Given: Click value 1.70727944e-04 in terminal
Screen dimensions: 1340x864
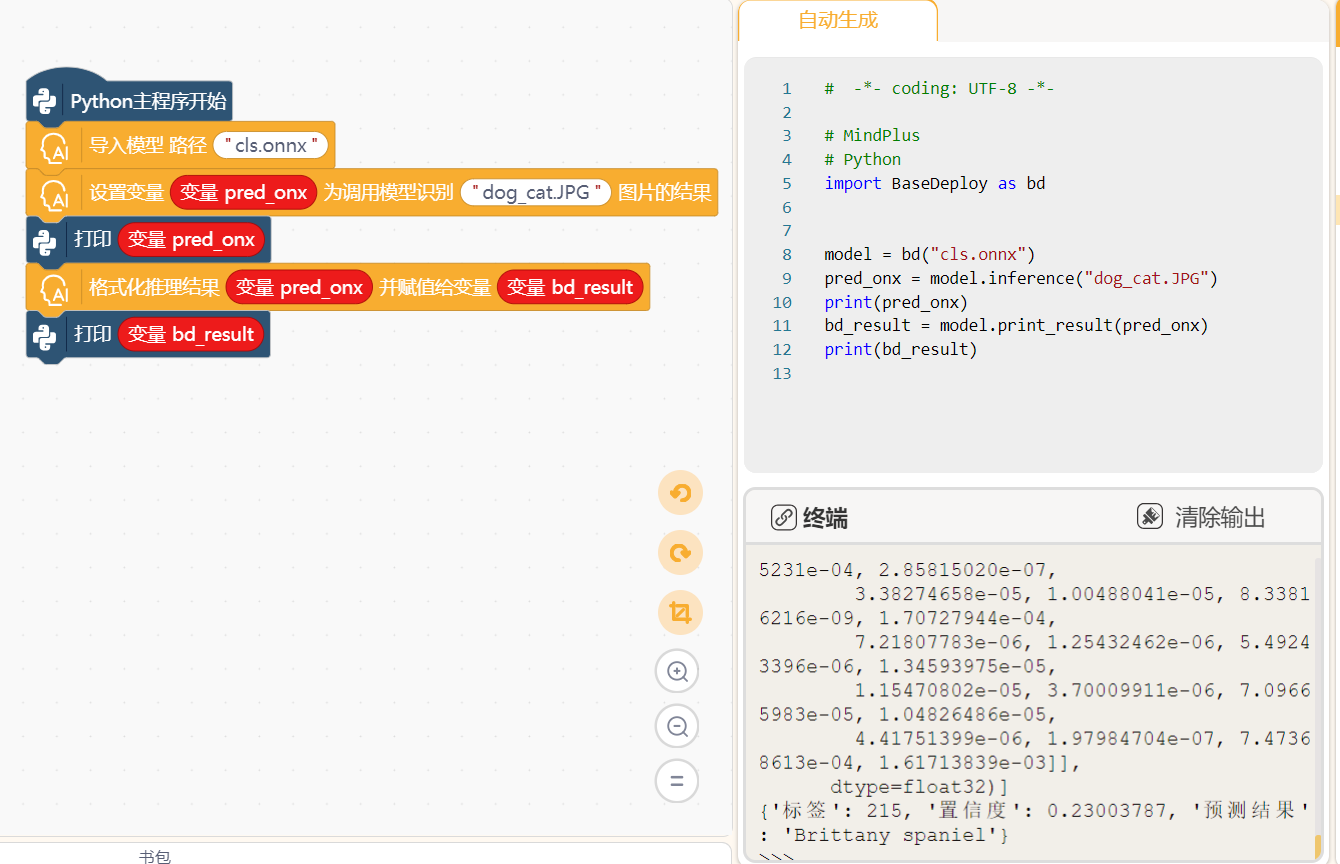Looking at the screenshot, I should tap(962, 619).
